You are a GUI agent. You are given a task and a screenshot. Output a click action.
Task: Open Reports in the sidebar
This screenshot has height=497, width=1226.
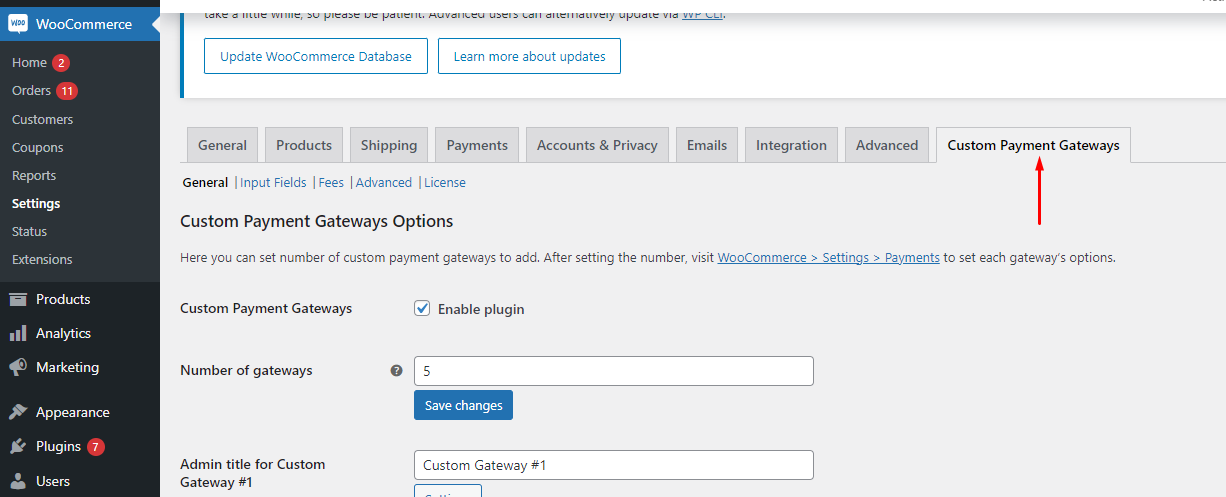point(34,175)
